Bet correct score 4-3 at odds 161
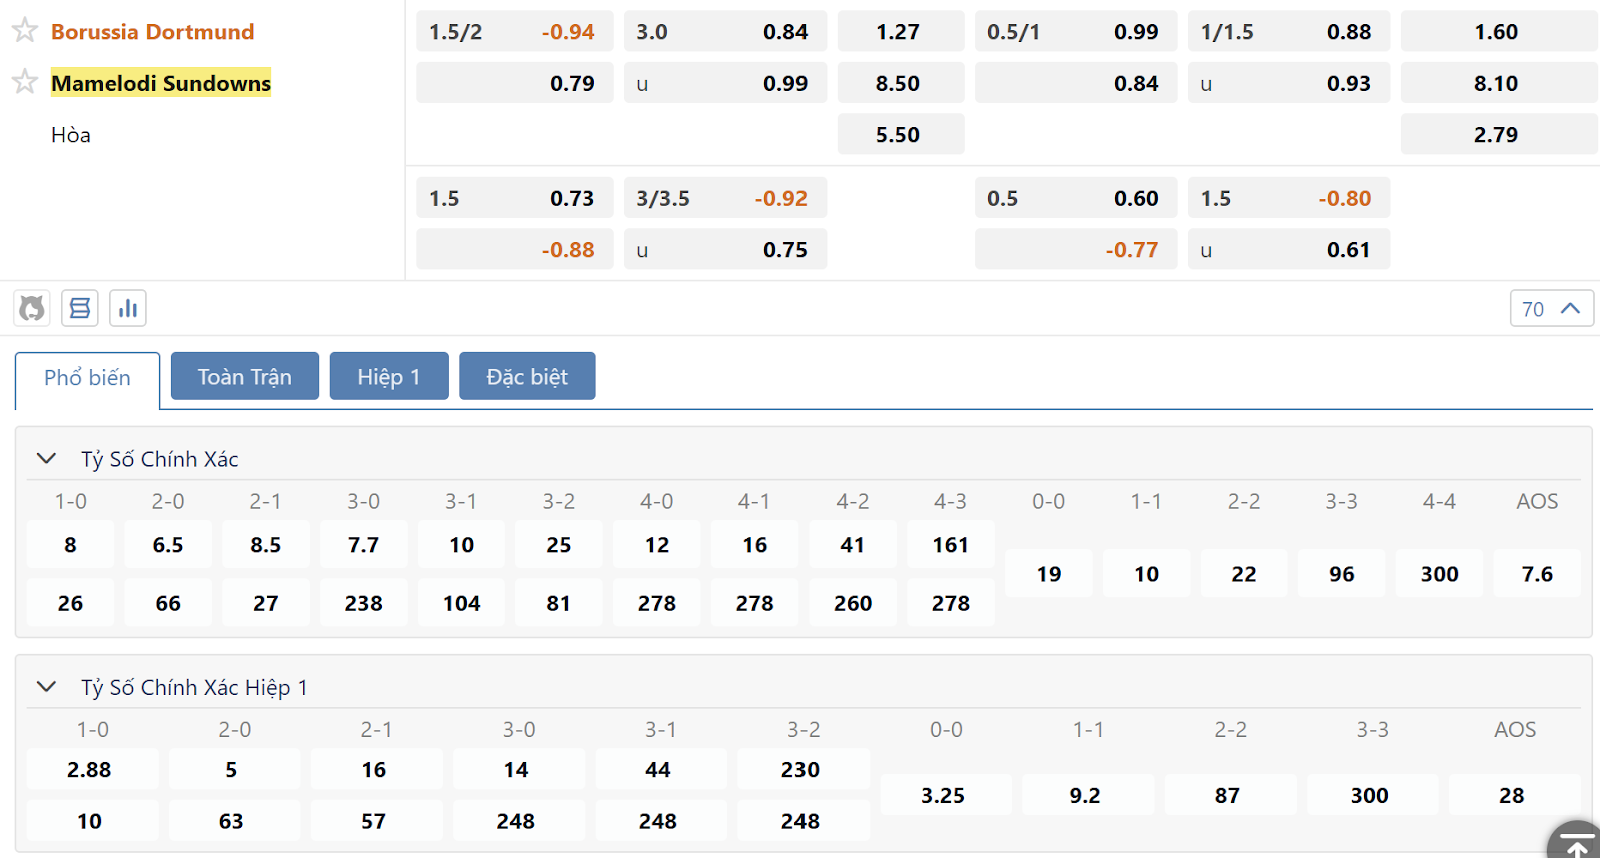Image resolution: width=1600 pixels, height=858 pixels. pos(951,545)
